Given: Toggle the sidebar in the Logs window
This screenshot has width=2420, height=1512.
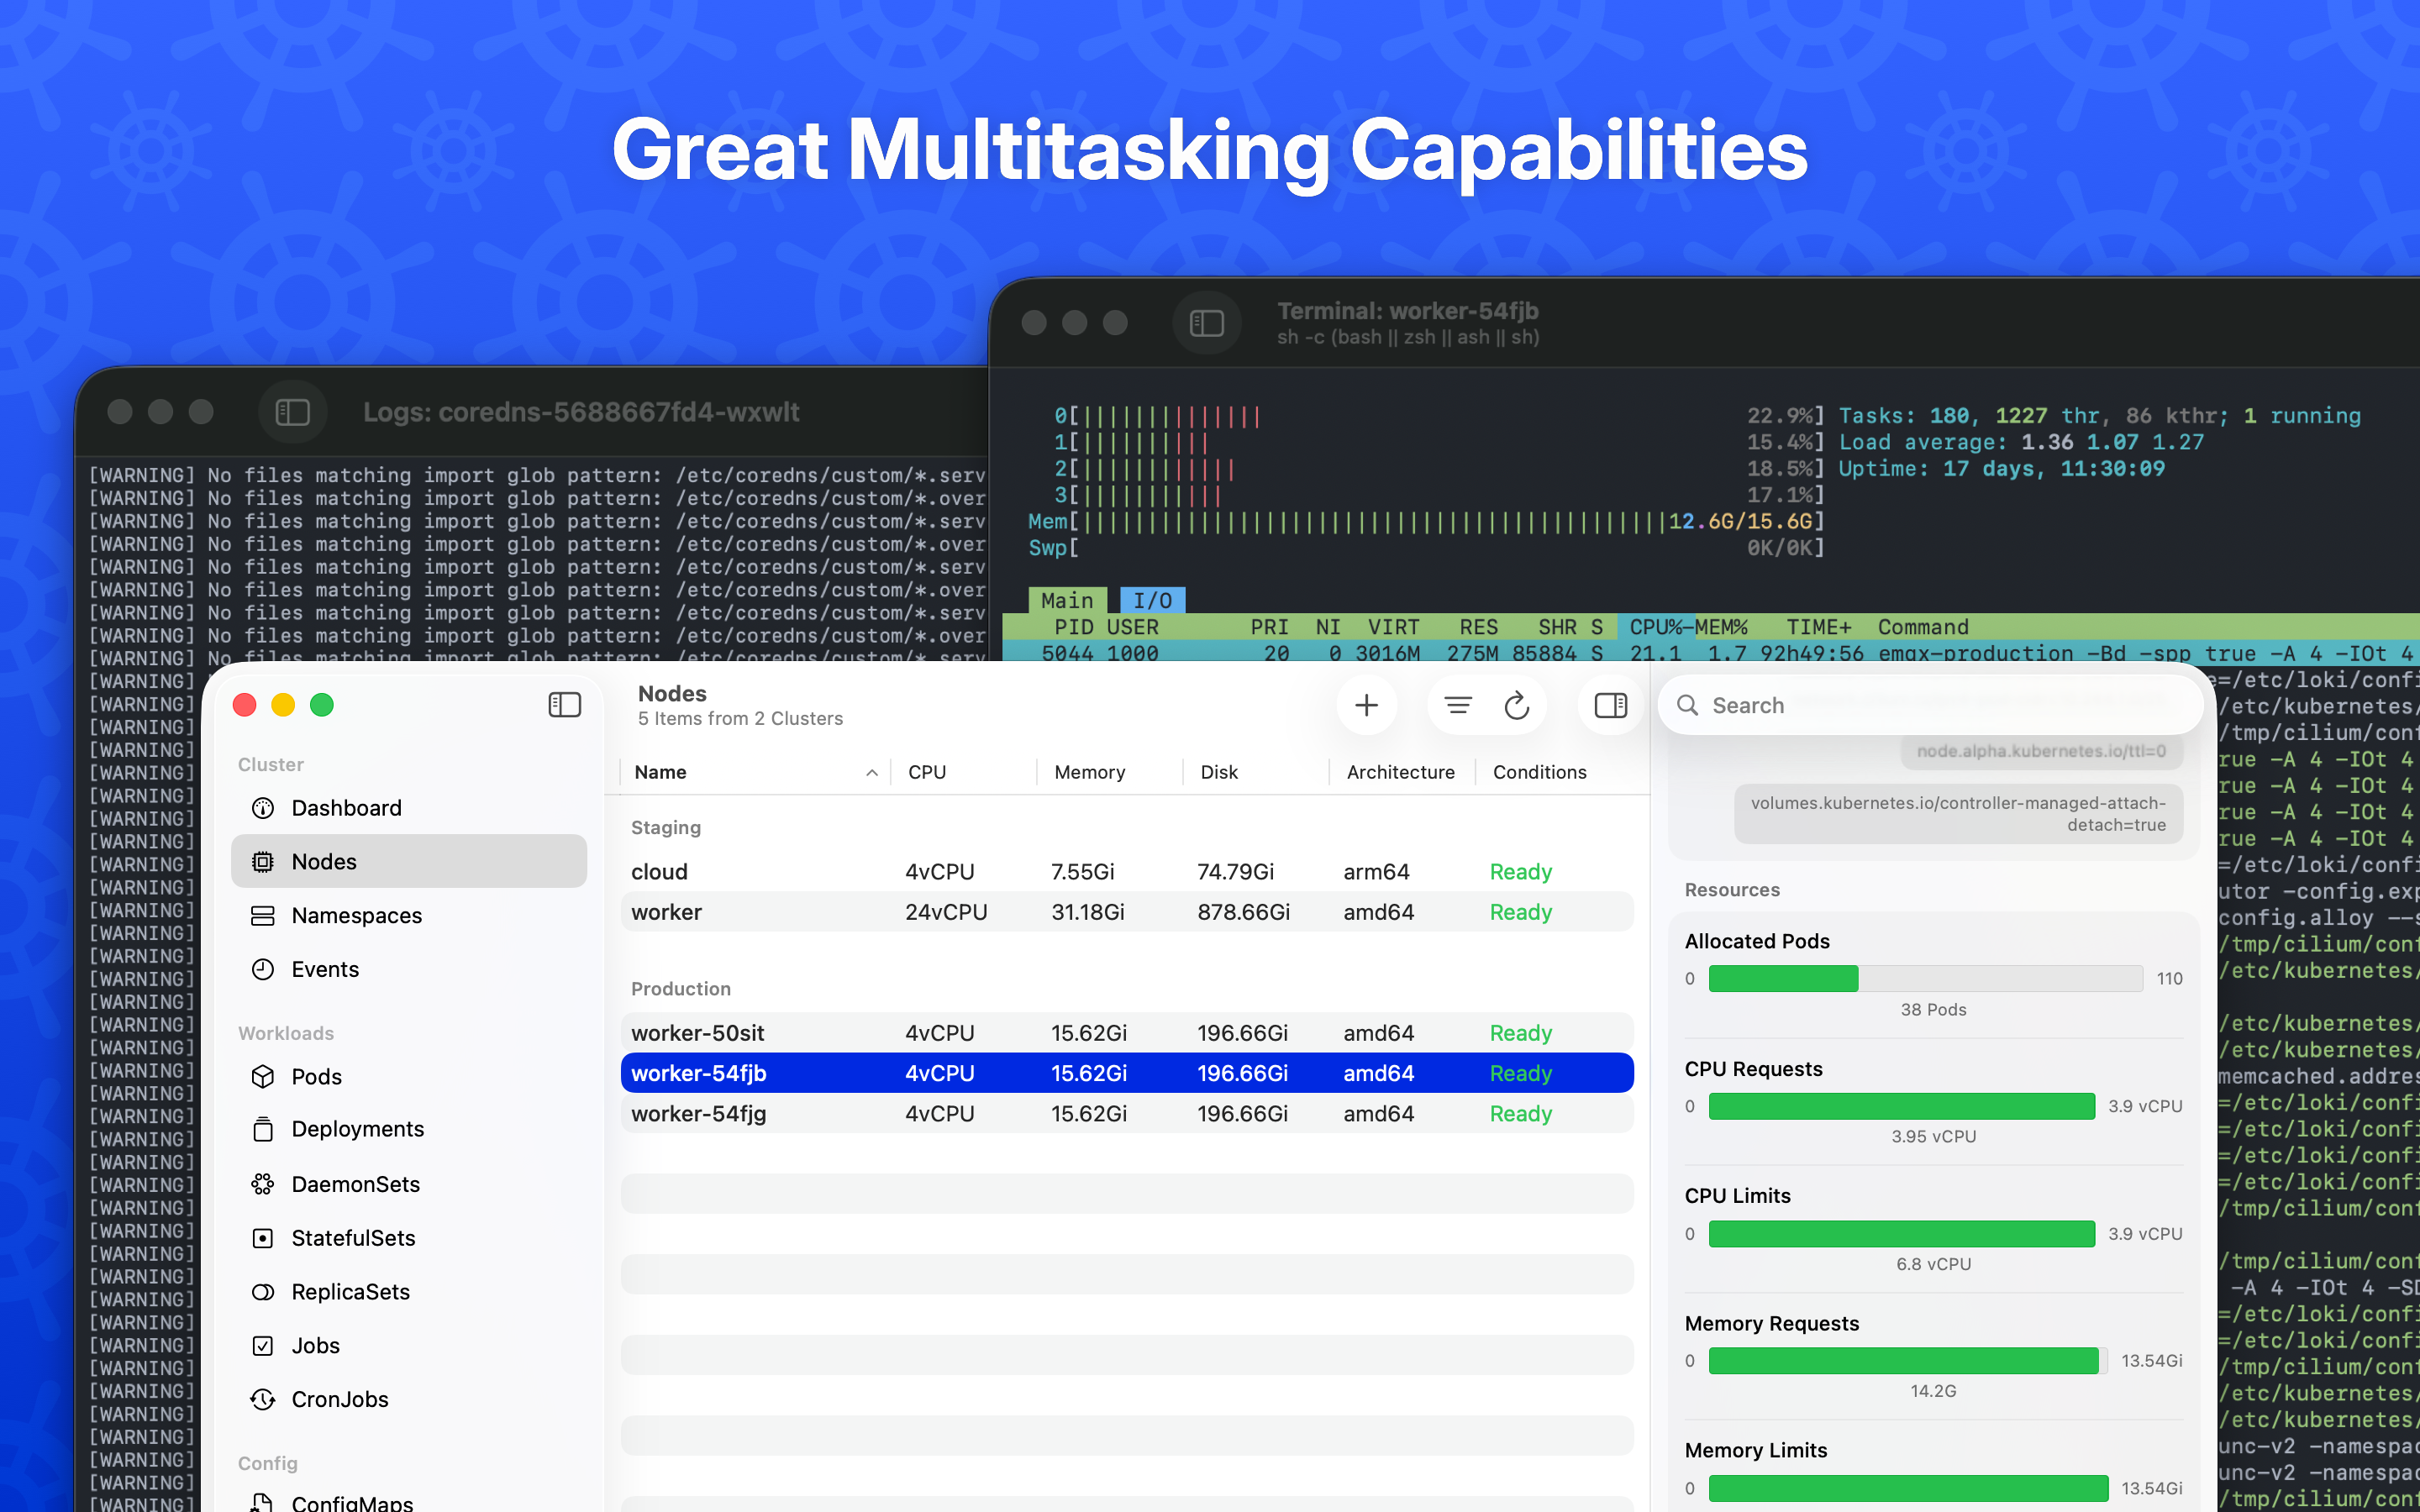Looking at the screenshot, I should pos(293,412).
